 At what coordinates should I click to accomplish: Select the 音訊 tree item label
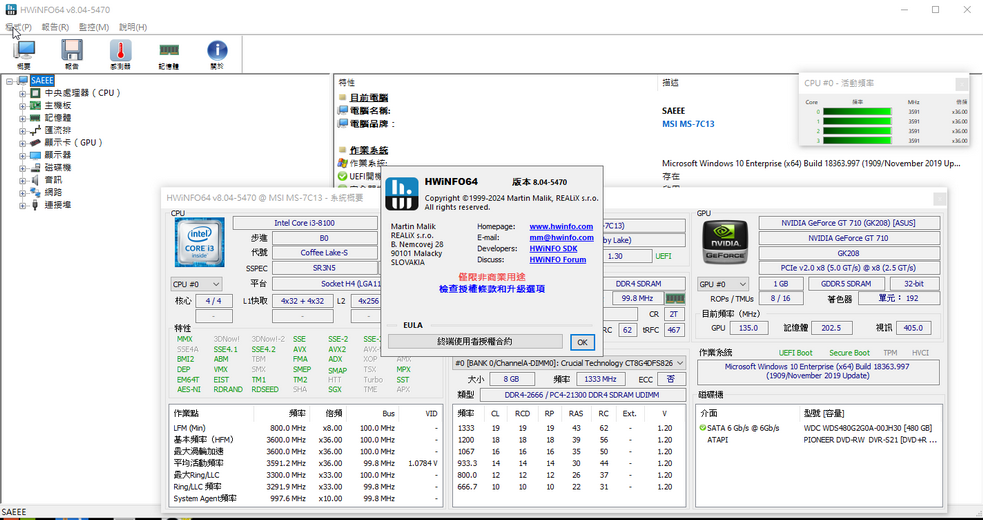(53, 180)
